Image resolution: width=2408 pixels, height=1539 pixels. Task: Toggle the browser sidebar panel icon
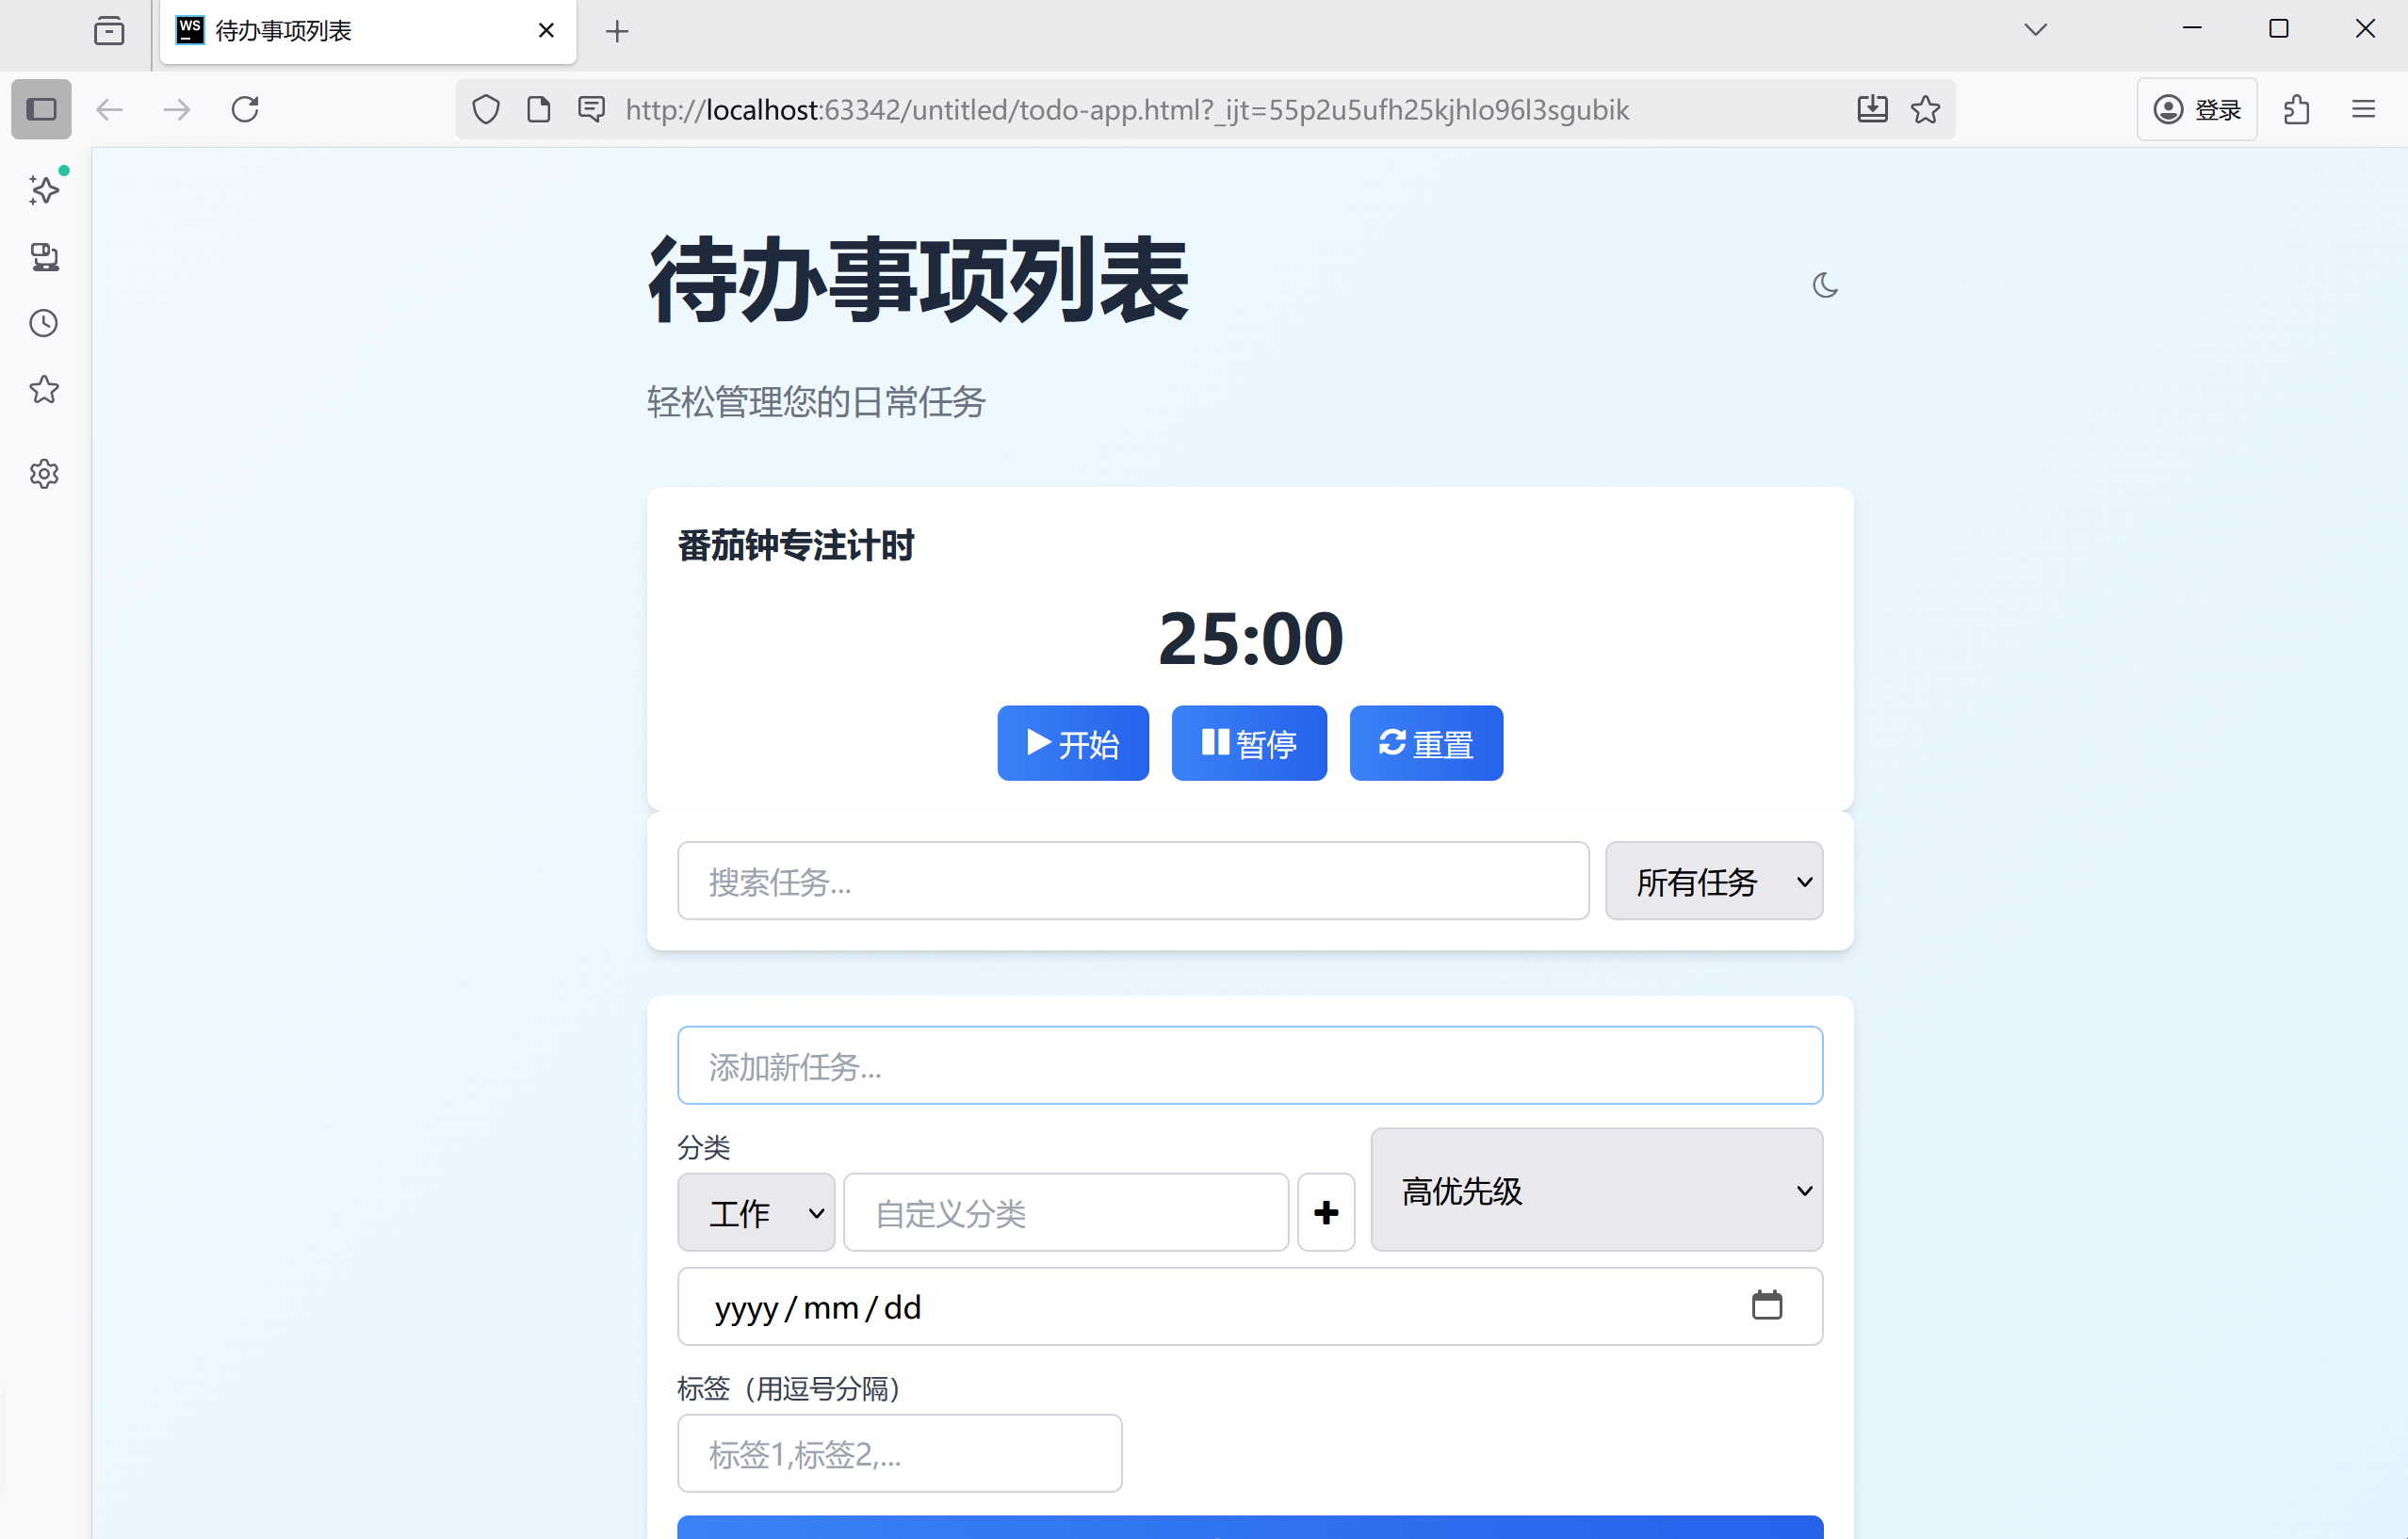coord(41,109)
